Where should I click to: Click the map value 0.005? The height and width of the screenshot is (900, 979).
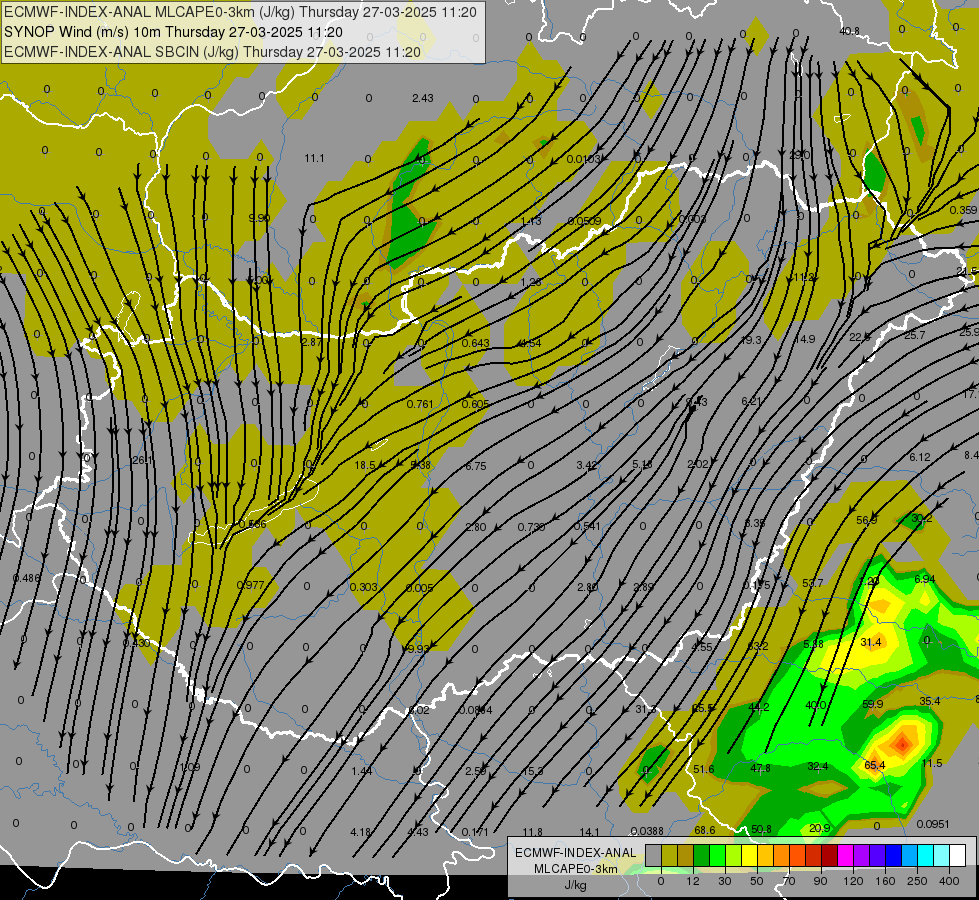pos(420,588)
